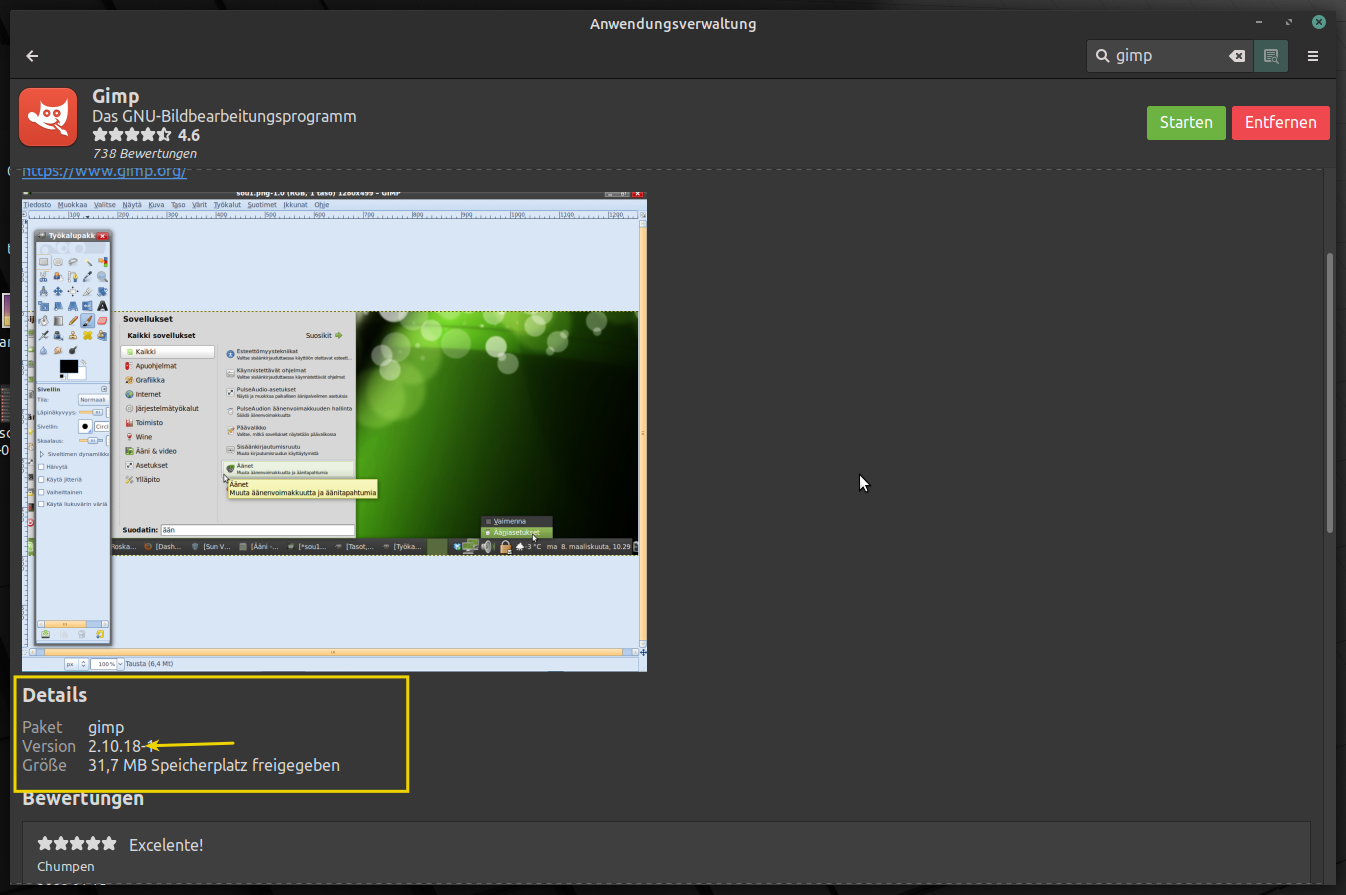Click the black foreground color swatch
Image resolution: width=1346 pixels, height=895 pixels.
pyautogui.click(x=68, y=366)
